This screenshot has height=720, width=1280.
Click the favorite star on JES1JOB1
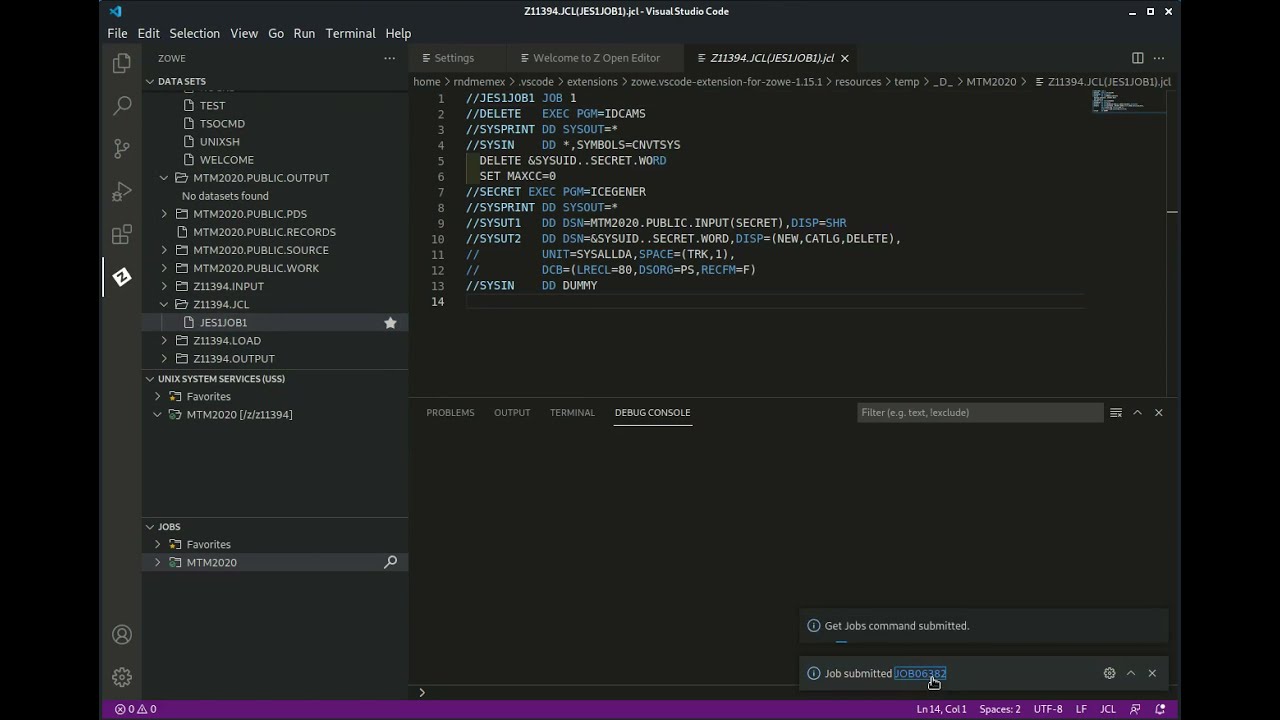390,322
